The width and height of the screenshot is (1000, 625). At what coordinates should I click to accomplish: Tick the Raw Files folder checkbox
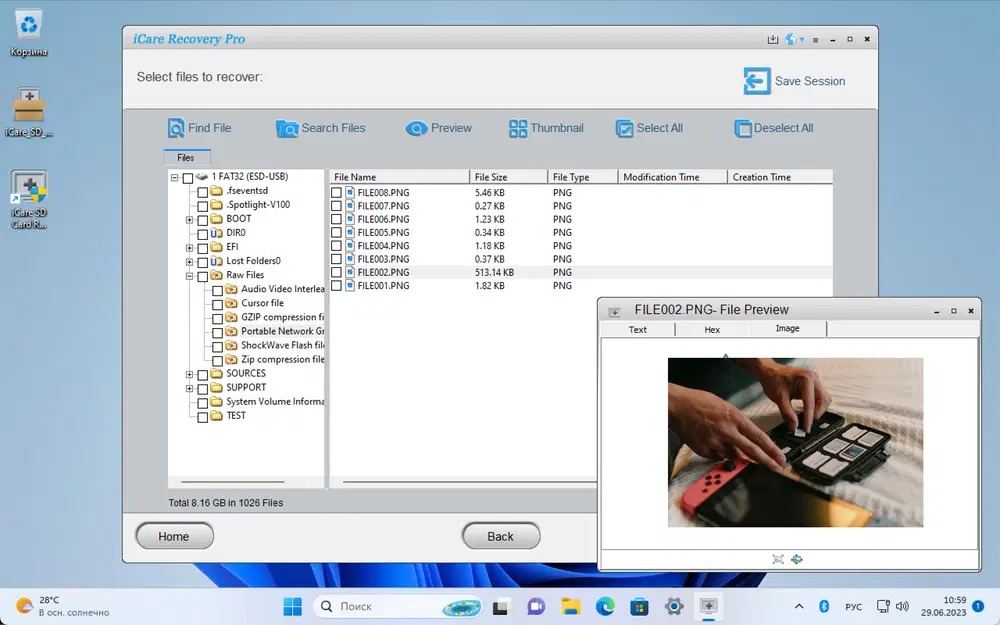point(203,276)
